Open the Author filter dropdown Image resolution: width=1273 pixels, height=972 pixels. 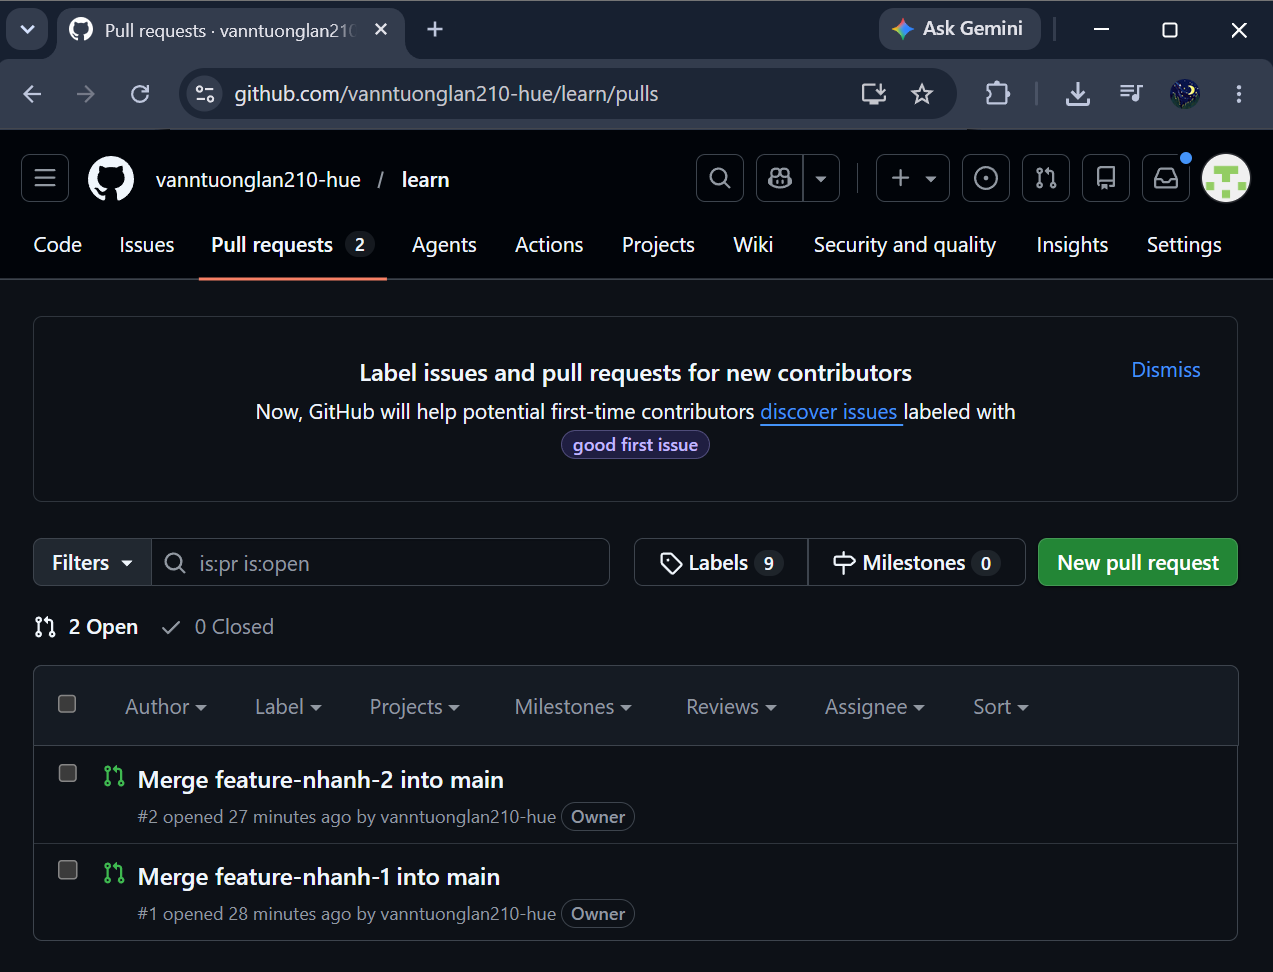166,707
